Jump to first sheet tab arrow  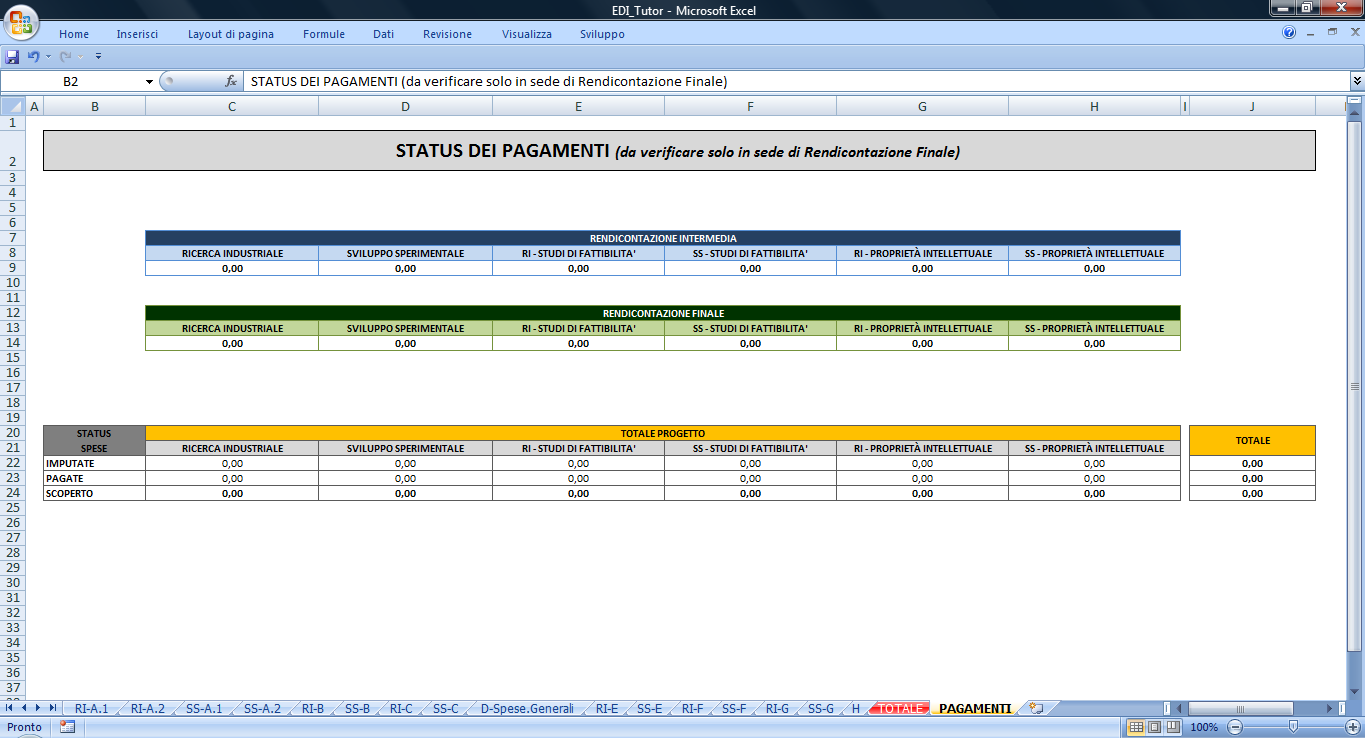click(9, 708)
